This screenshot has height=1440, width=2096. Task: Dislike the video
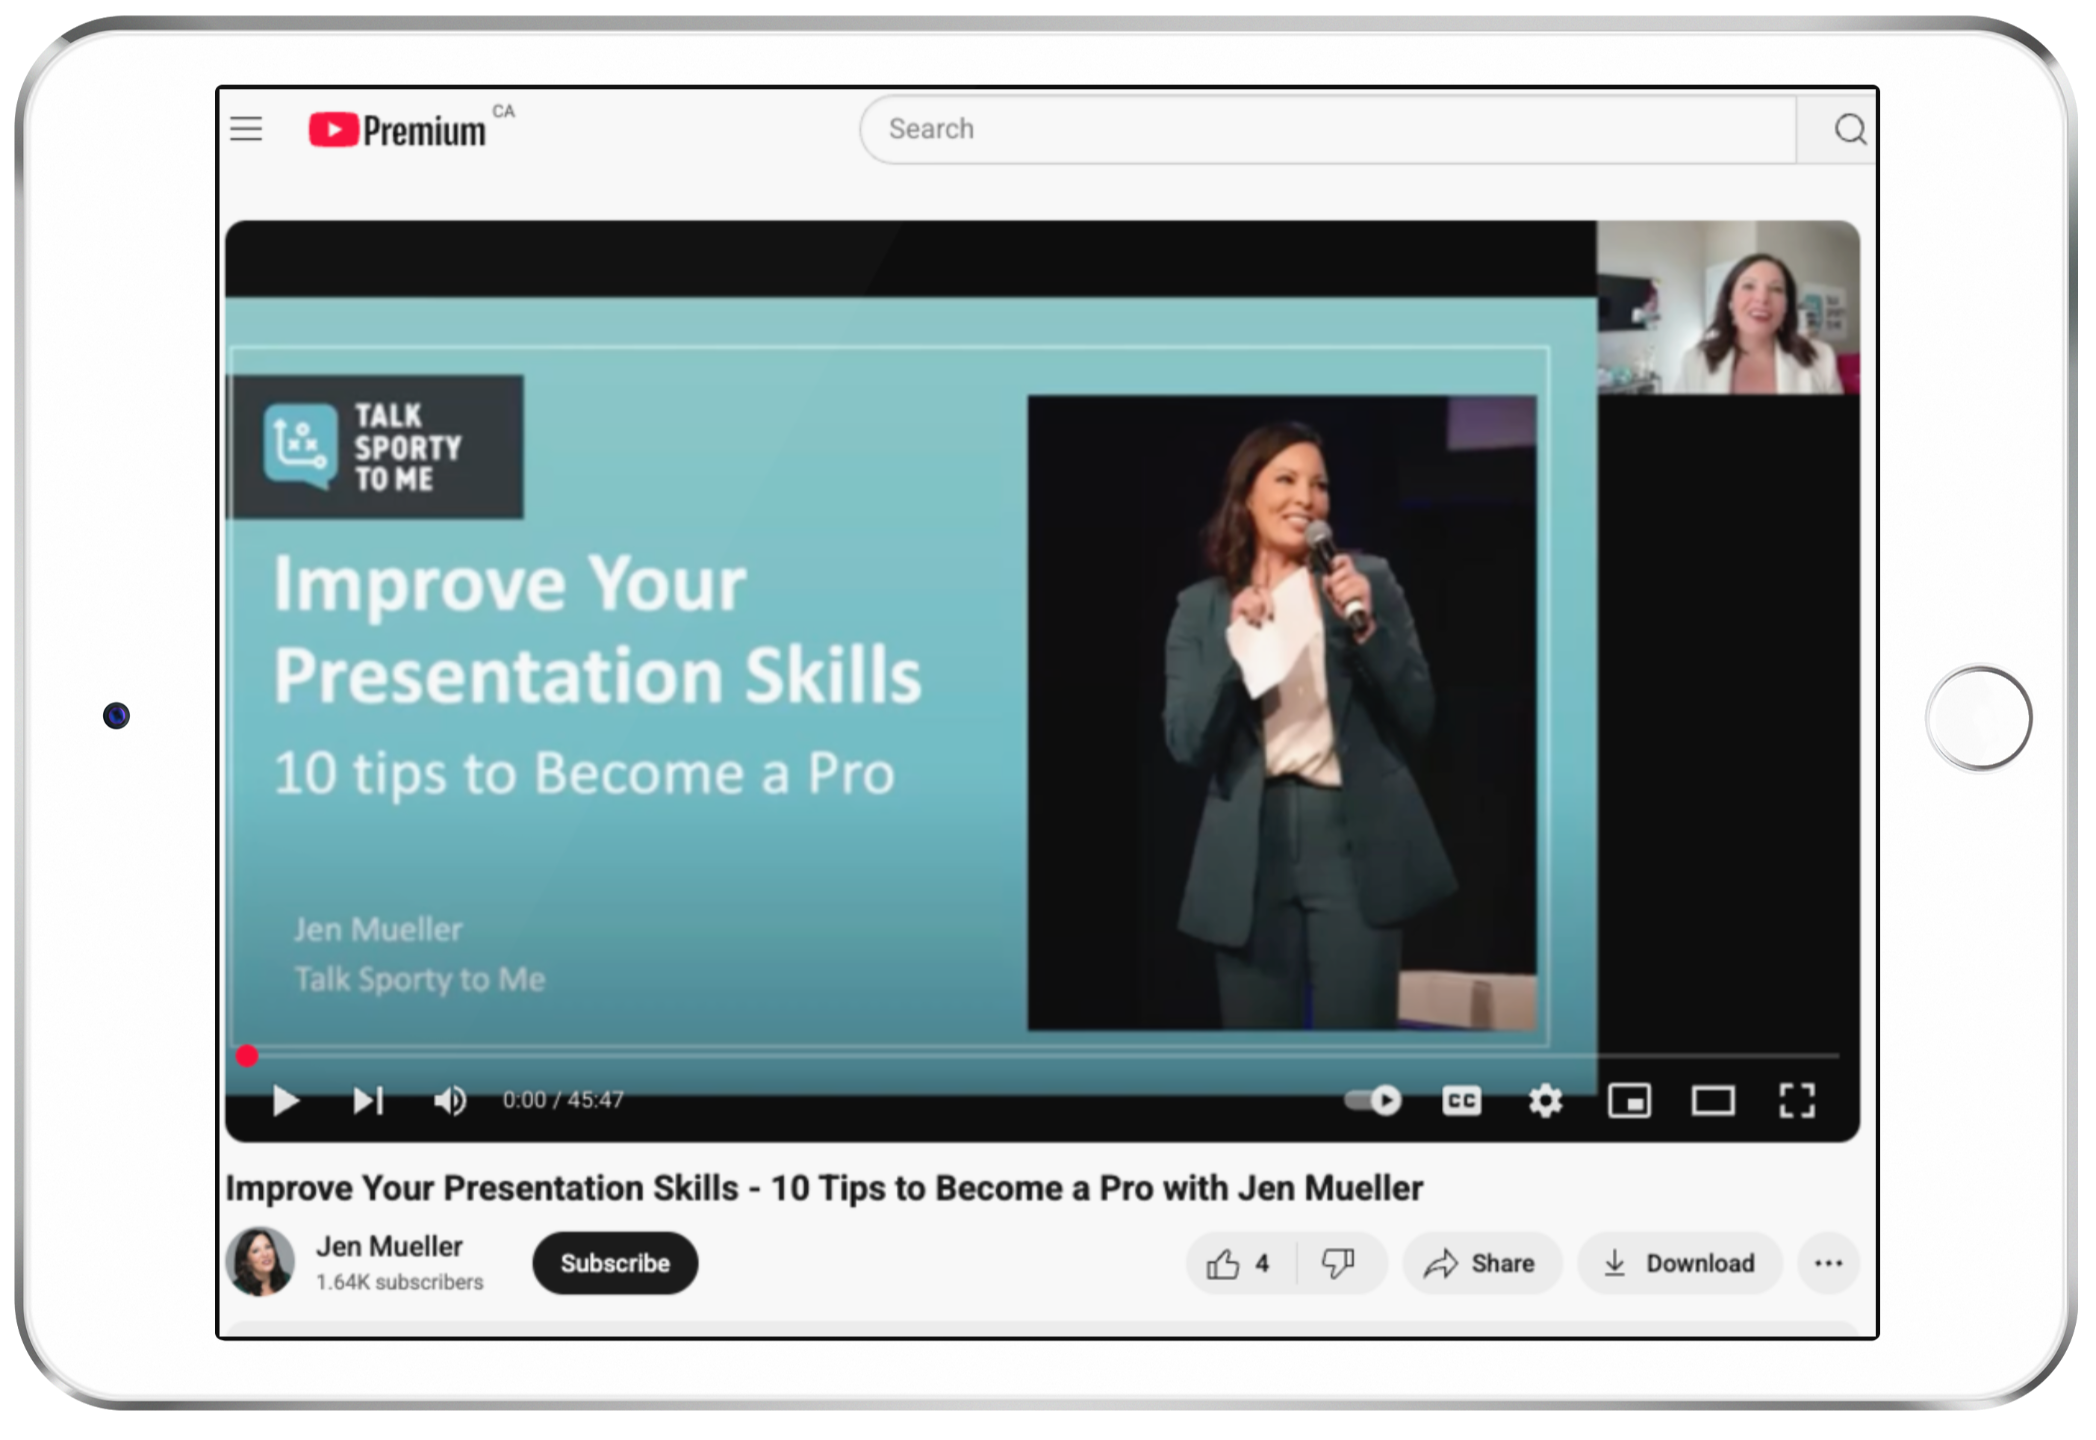click(1338, 1264)
